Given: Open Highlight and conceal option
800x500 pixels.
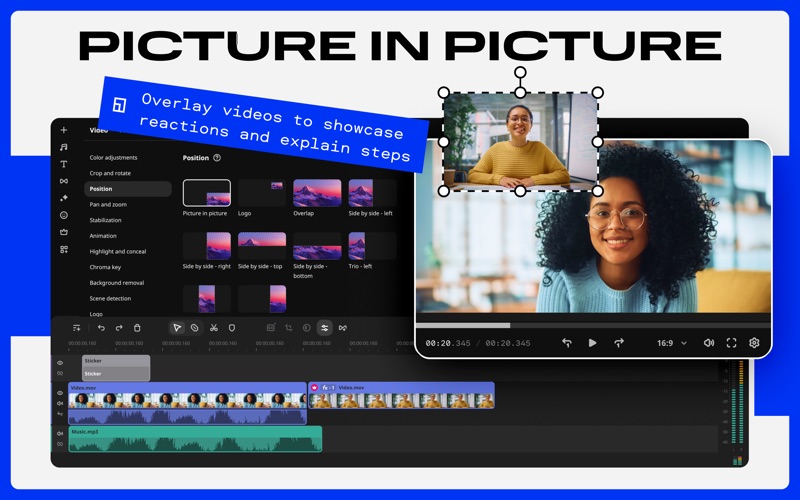Looking at the screenshot, I should coord(118,252).
